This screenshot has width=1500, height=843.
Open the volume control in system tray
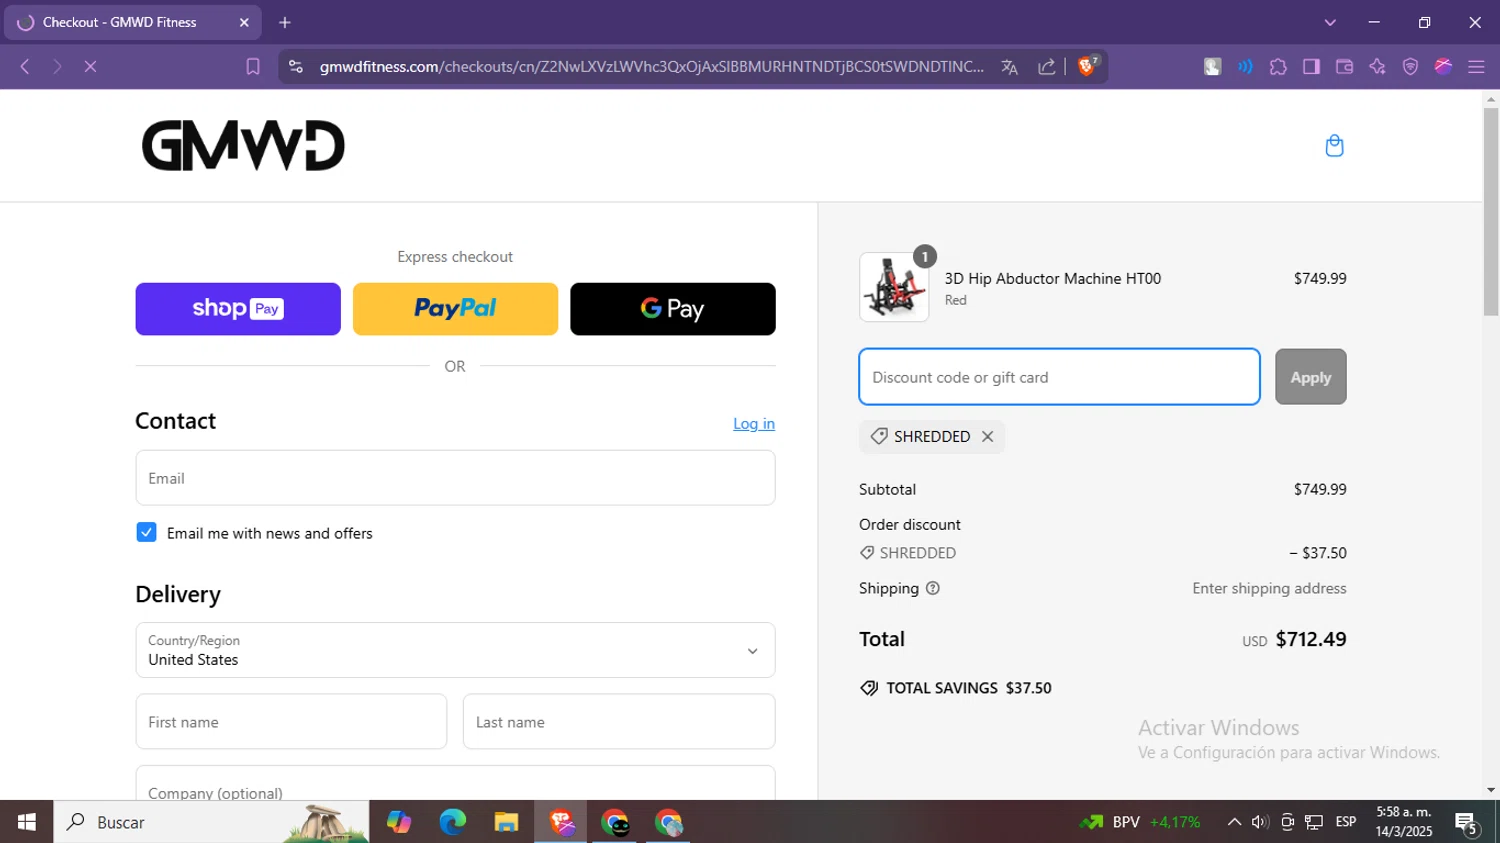point(1260,822)
